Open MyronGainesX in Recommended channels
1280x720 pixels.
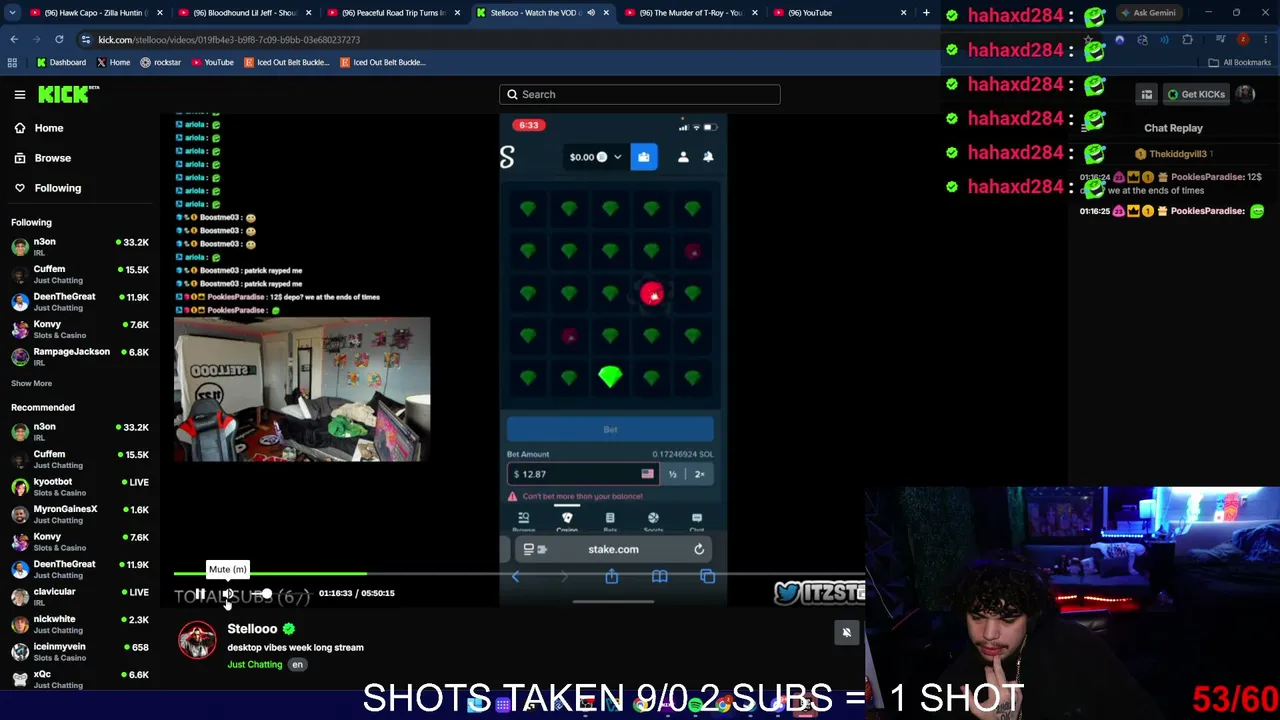[x=80, y=514]
